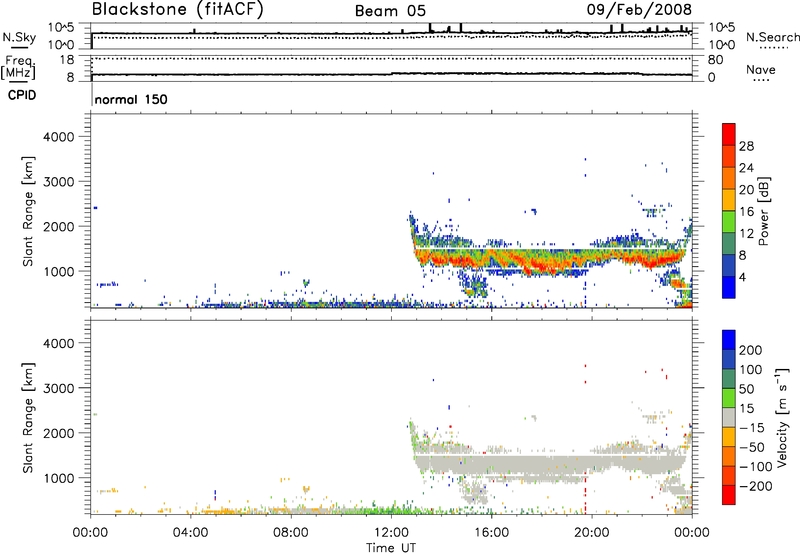Click the left '10^5' noise axis label
The image size is (800, 554).
coord(61,28)
